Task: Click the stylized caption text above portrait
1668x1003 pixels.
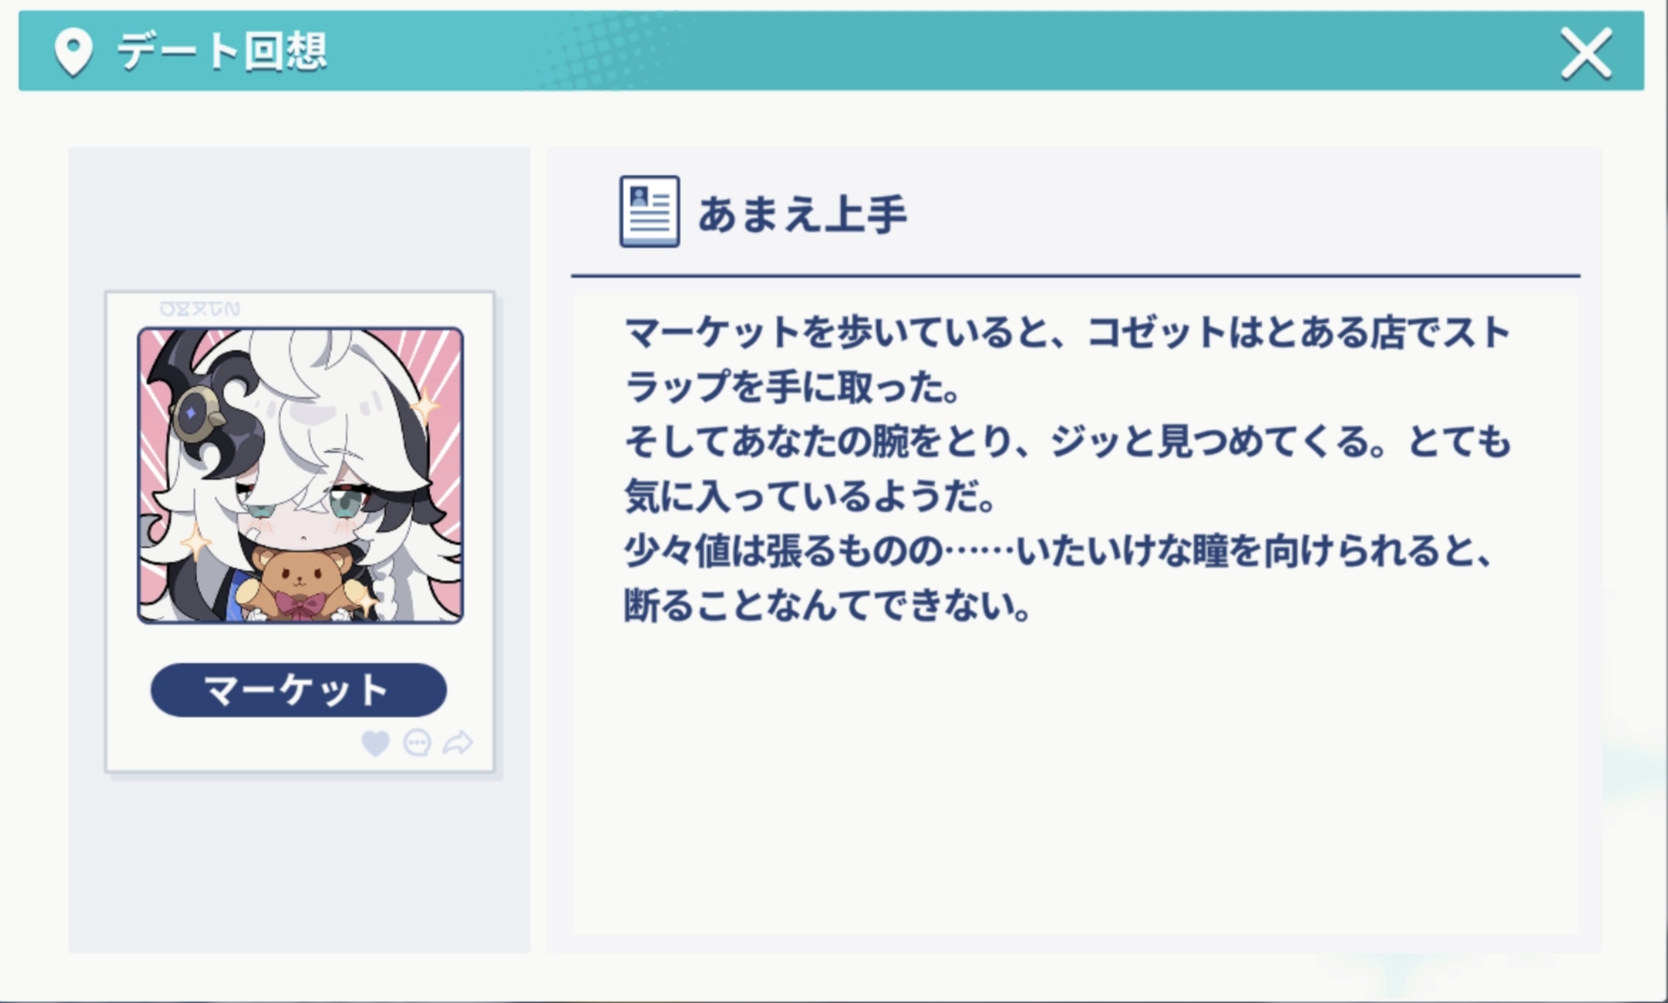Action: pos(200,309)
